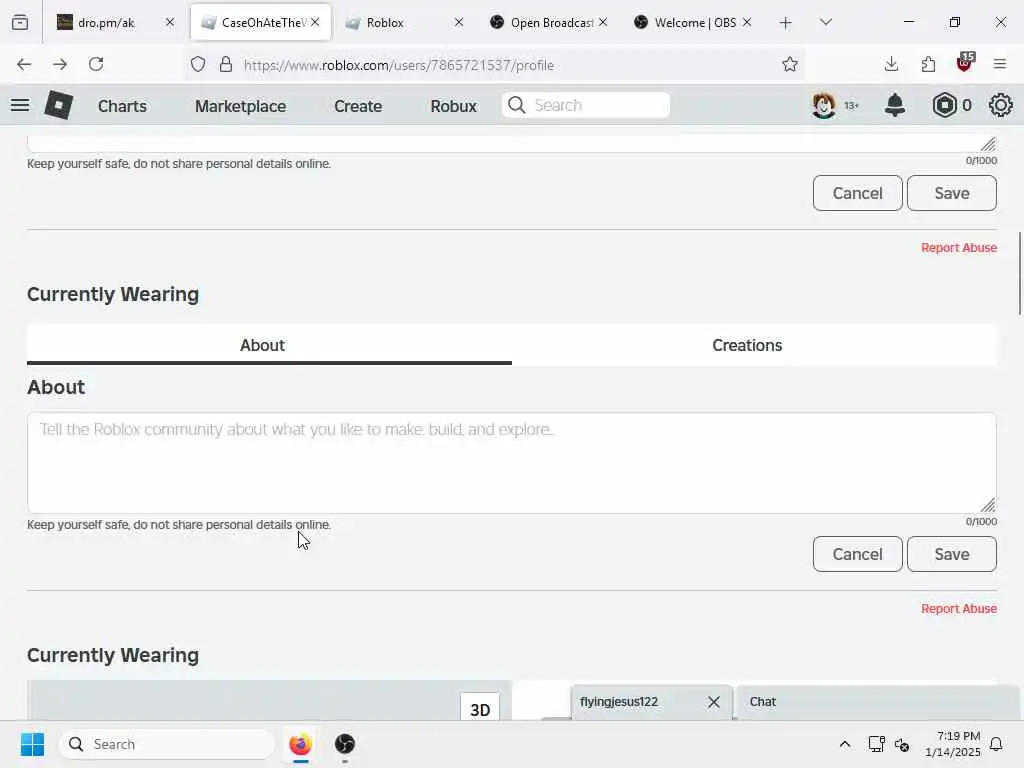Open the browser extensions puzzle icon
The width and height of the screenshot is (1024, 768).
pyautogui.click(x=928, y=64)
